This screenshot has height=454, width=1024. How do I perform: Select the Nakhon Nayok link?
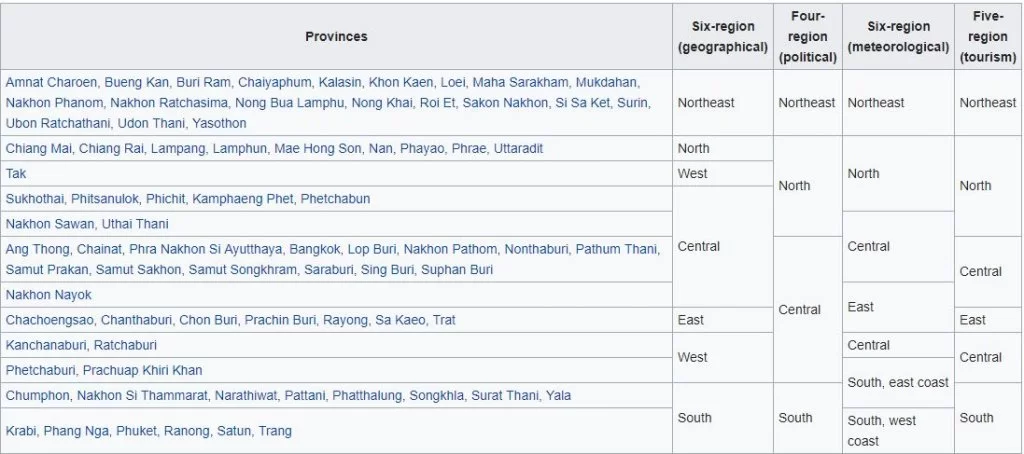48,295
